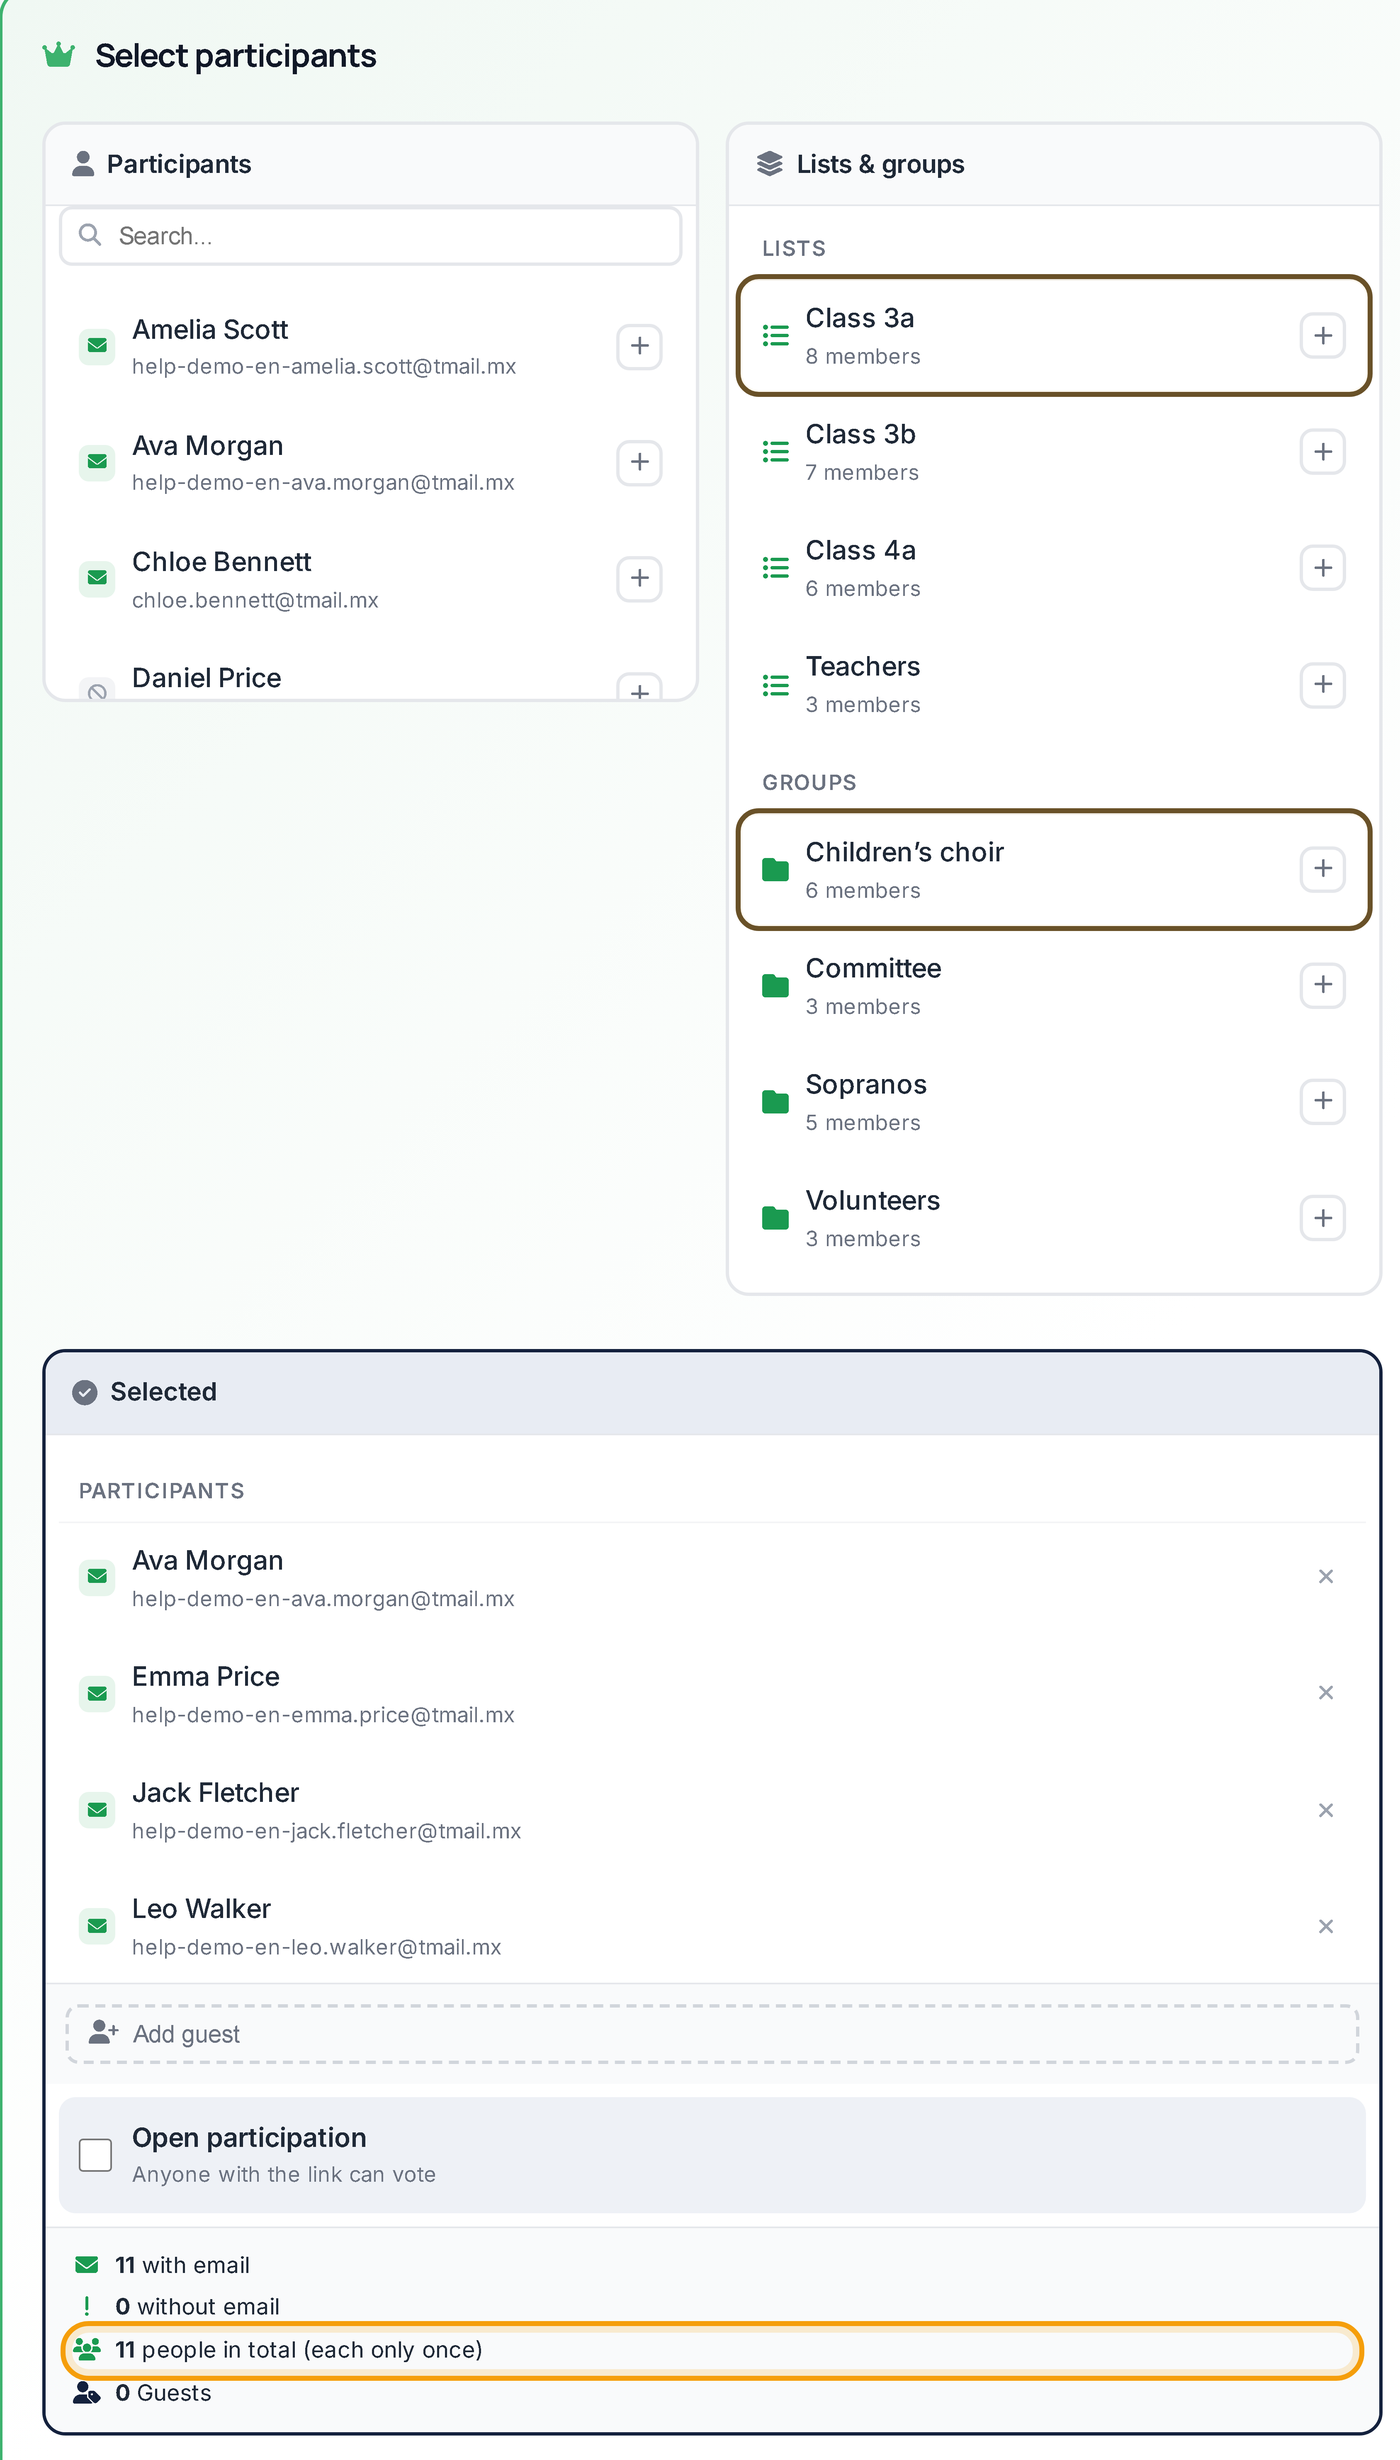Viewport: 1400px width, 2460px height.
Task: Select the Class 4a list name
Action: (861, 550)
